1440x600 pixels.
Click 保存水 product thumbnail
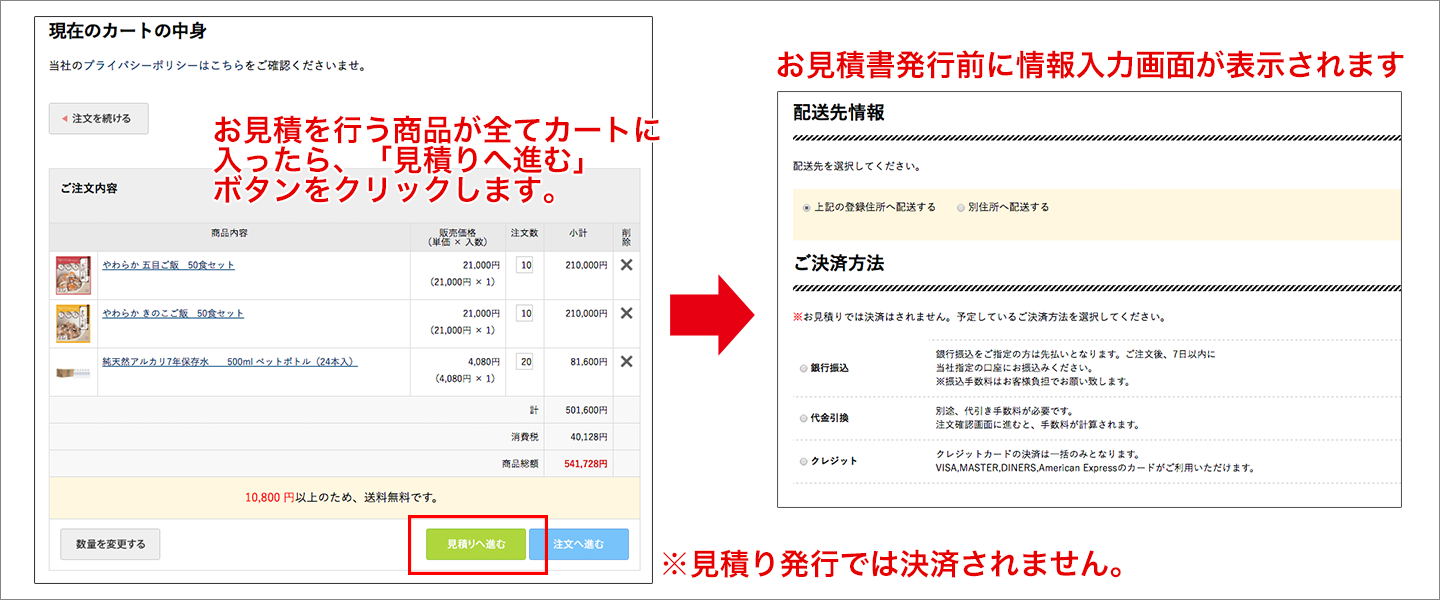73,372
